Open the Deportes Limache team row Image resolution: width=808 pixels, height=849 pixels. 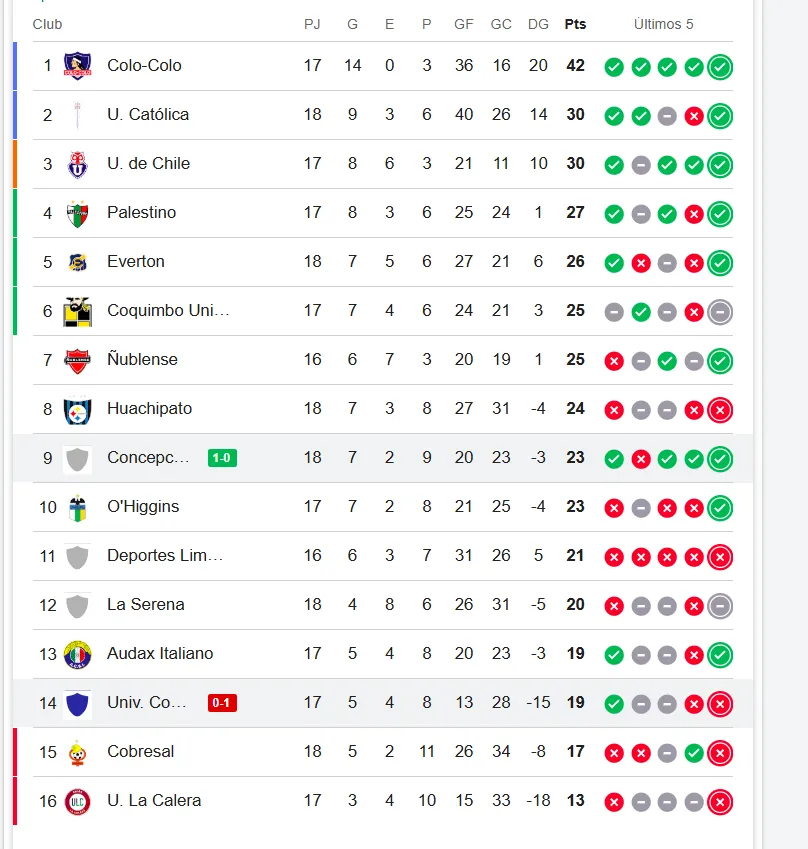coord(383,556)
